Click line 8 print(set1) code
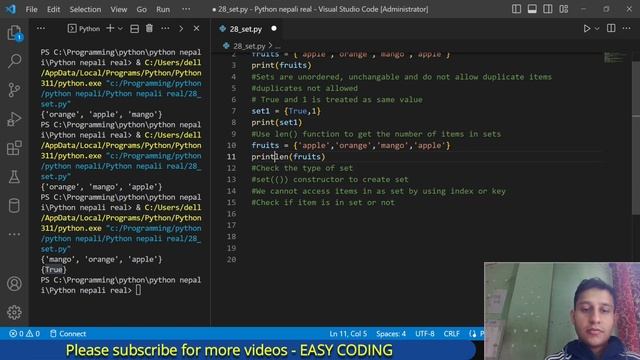 click(277, 122)
